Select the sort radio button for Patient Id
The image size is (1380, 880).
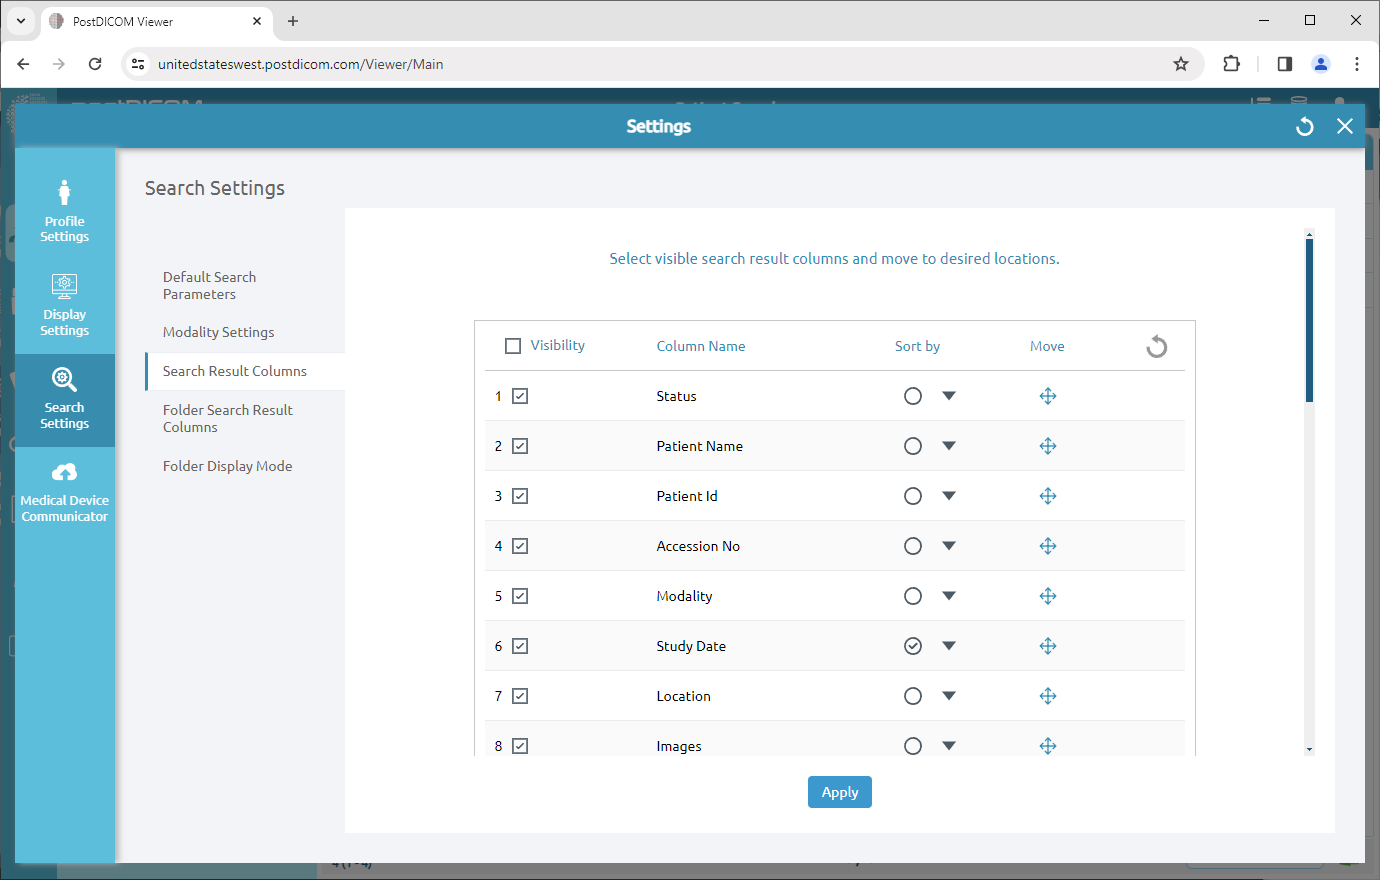(913, 495)
